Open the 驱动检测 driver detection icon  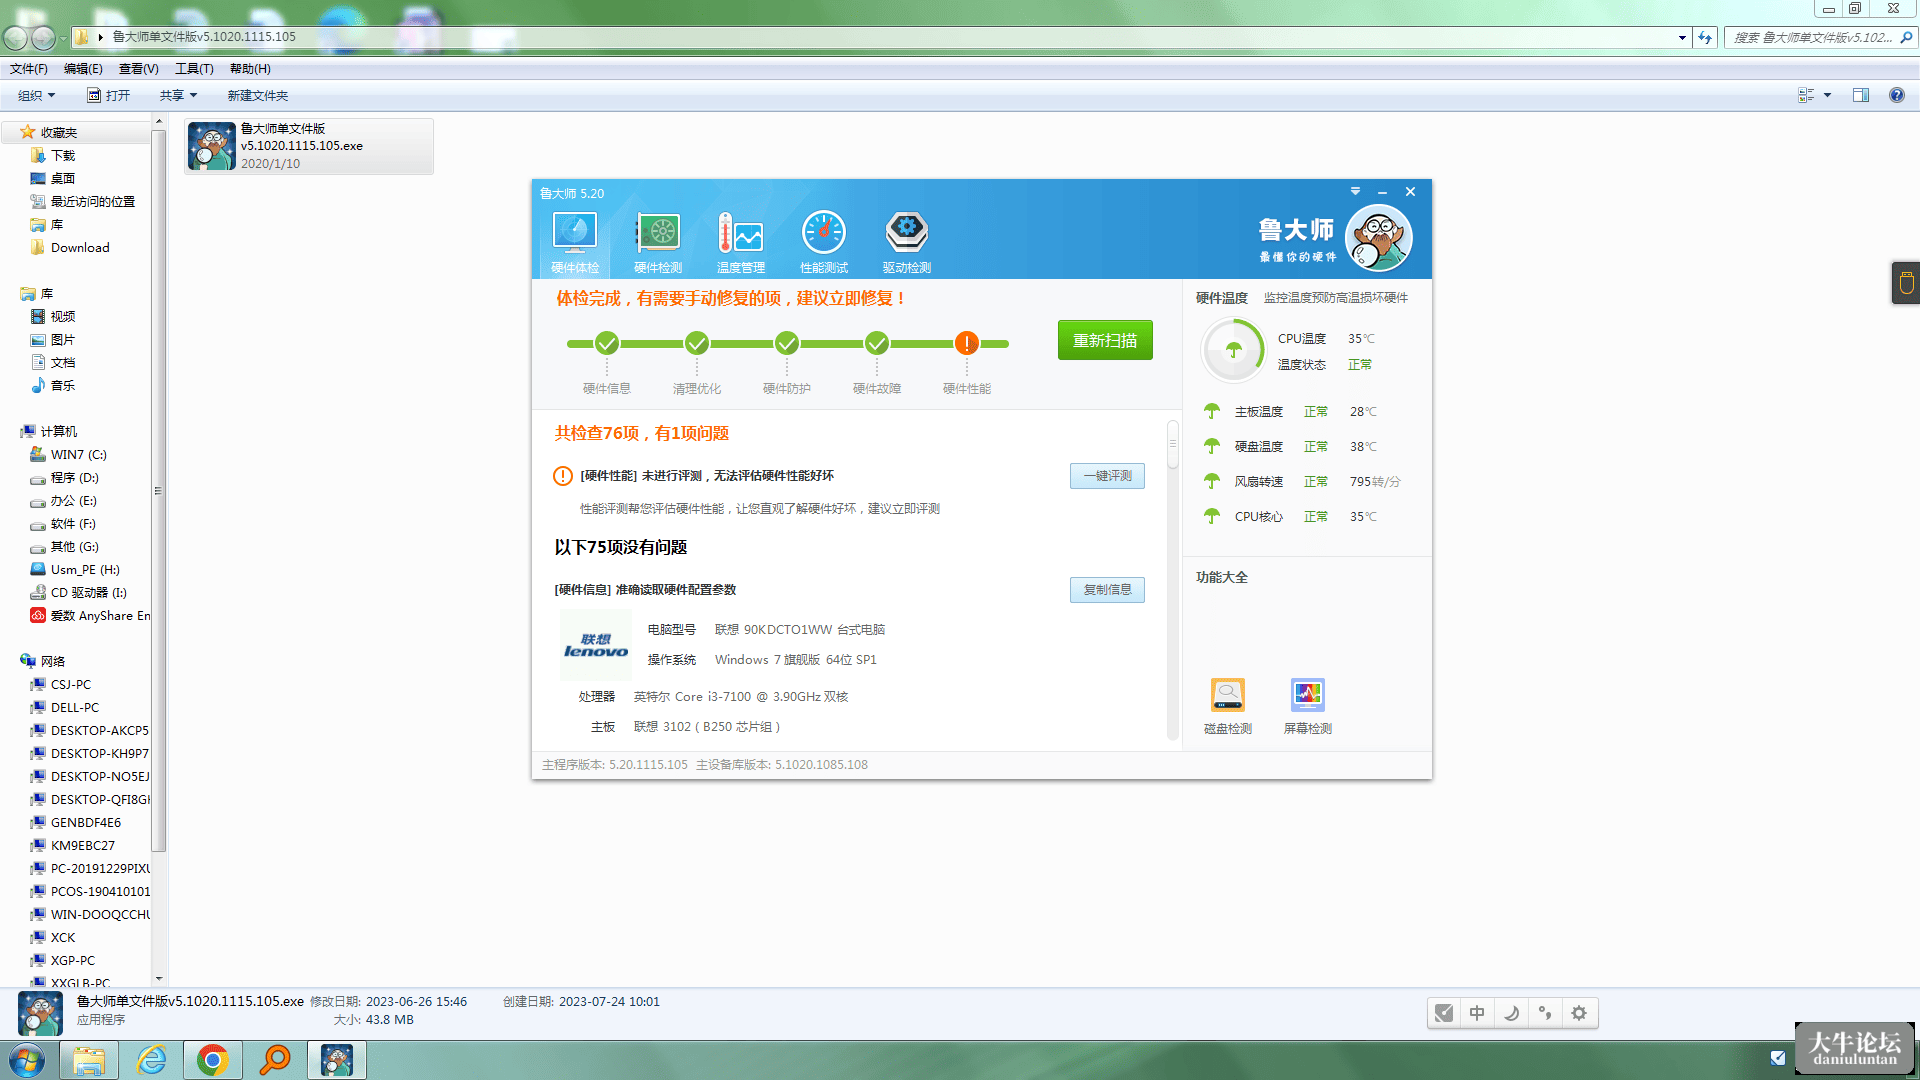pos(907,242)
